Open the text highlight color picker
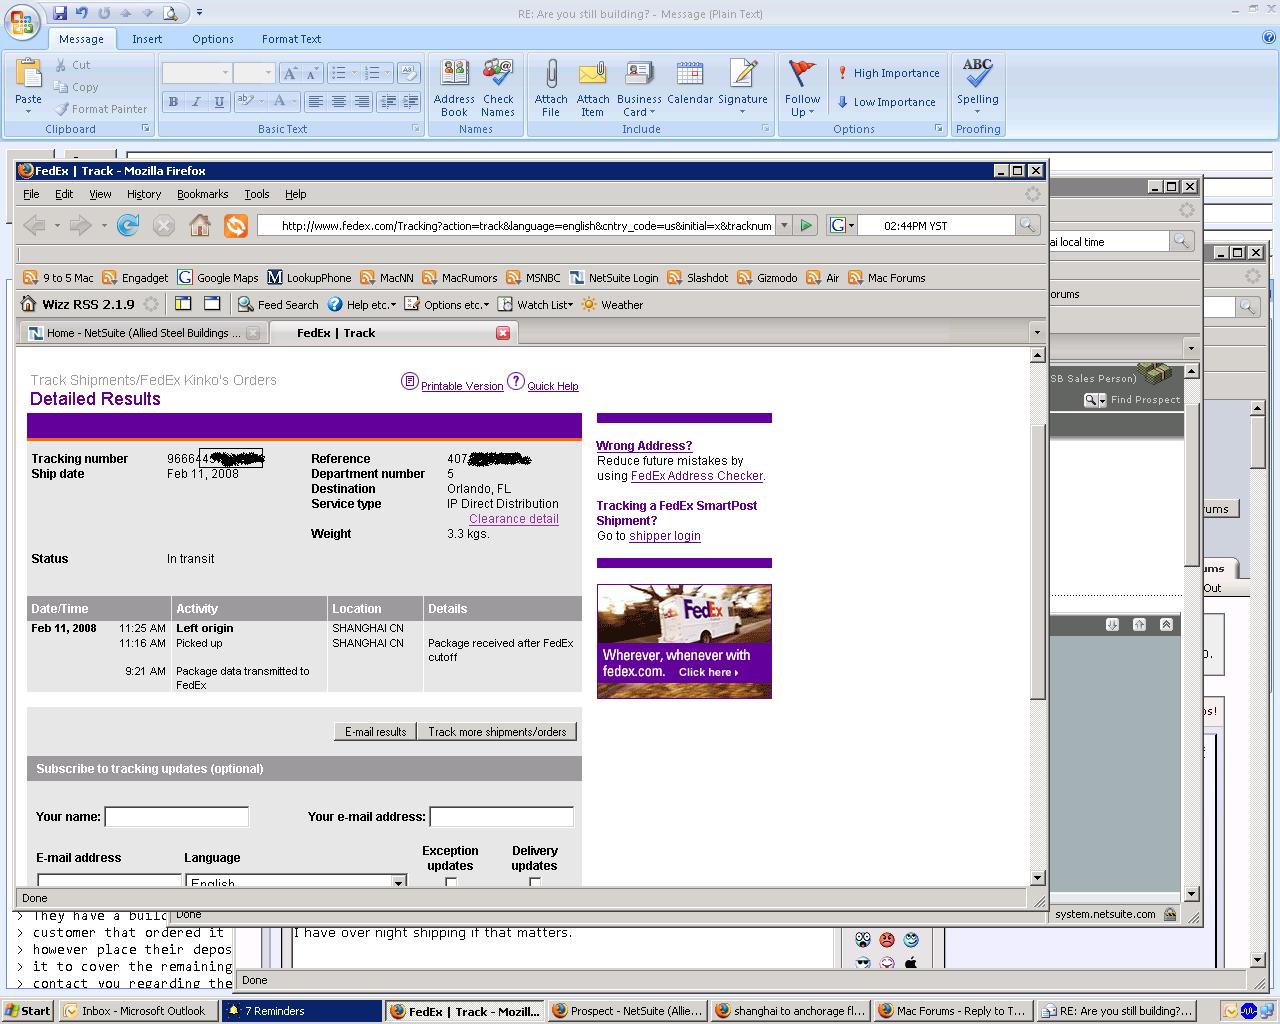Viewport: 1280px width, 1024px height. [x=248, y=101]
